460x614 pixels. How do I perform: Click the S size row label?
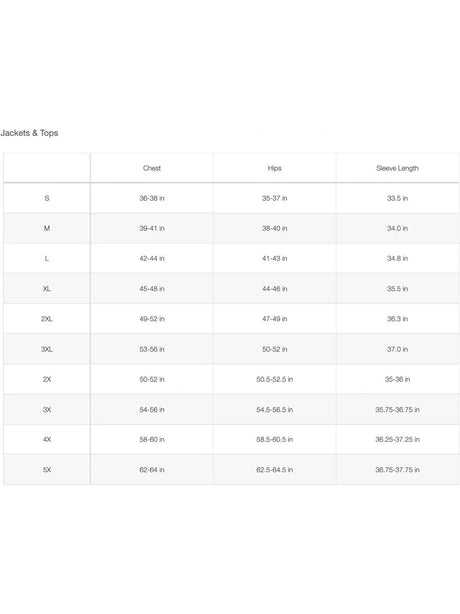[x=47, y=198]
